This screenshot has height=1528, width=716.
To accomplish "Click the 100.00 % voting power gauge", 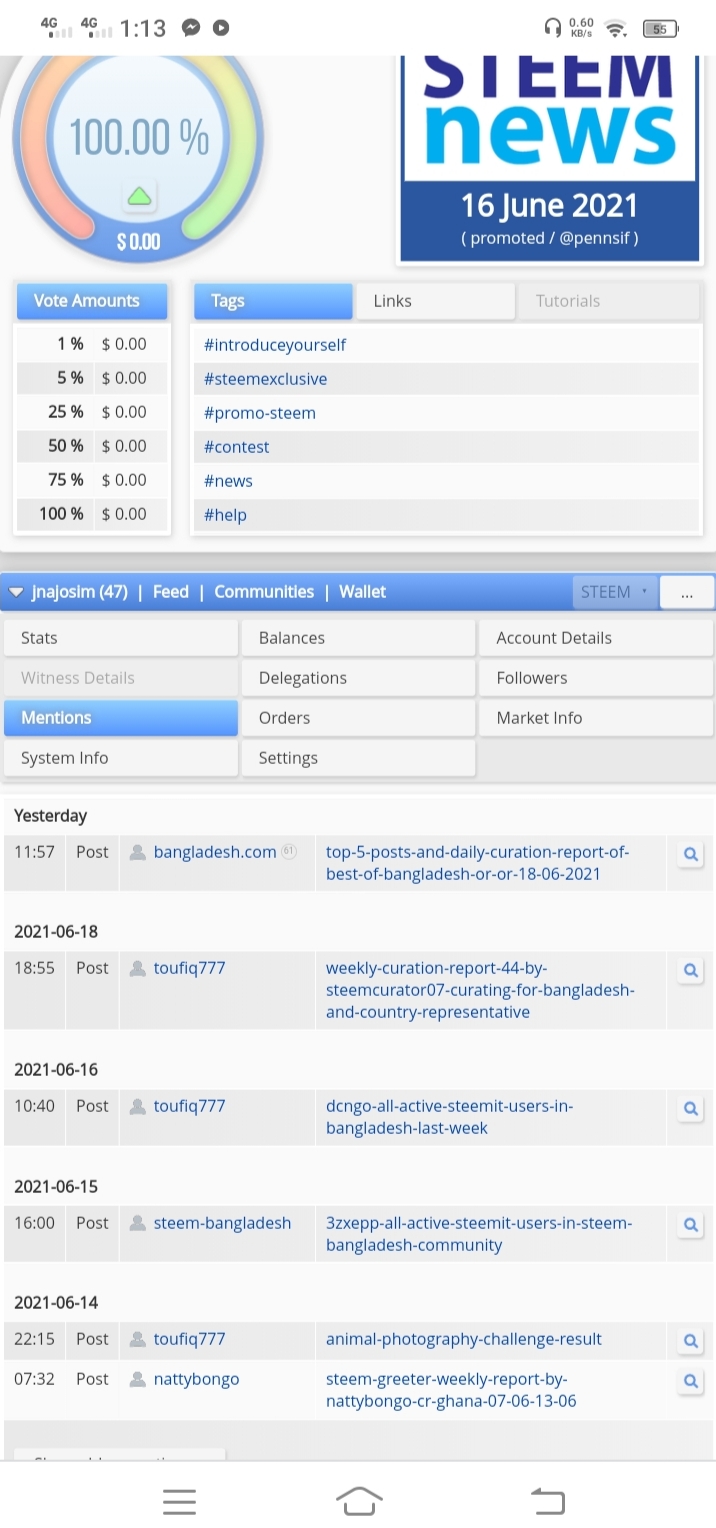I will (x=138, y=137).
